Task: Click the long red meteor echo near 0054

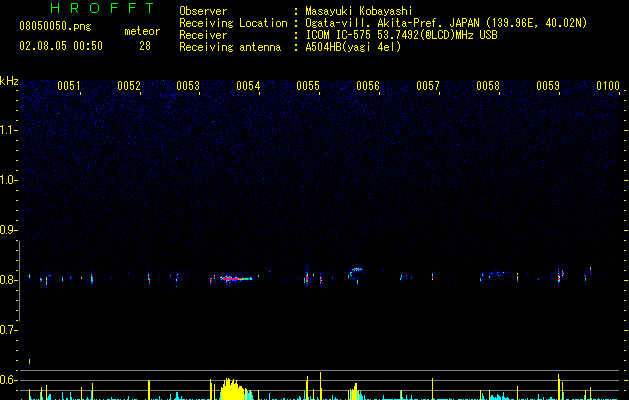Action: click(236, 278)
